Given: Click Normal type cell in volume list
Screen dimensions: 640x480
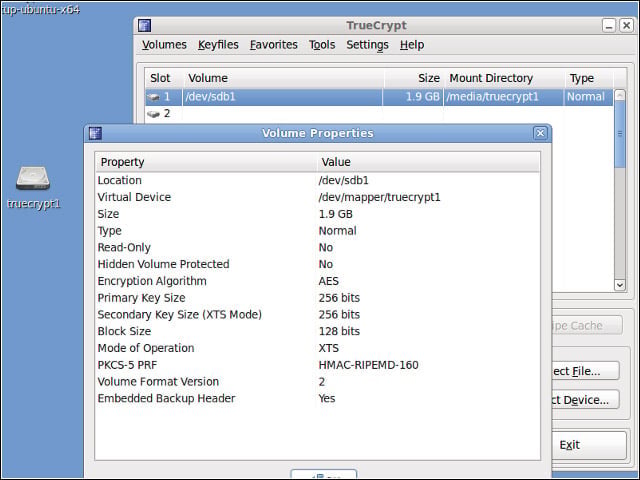Looking at the screenshot, I should pyautogui.click(x=586, y=97).
